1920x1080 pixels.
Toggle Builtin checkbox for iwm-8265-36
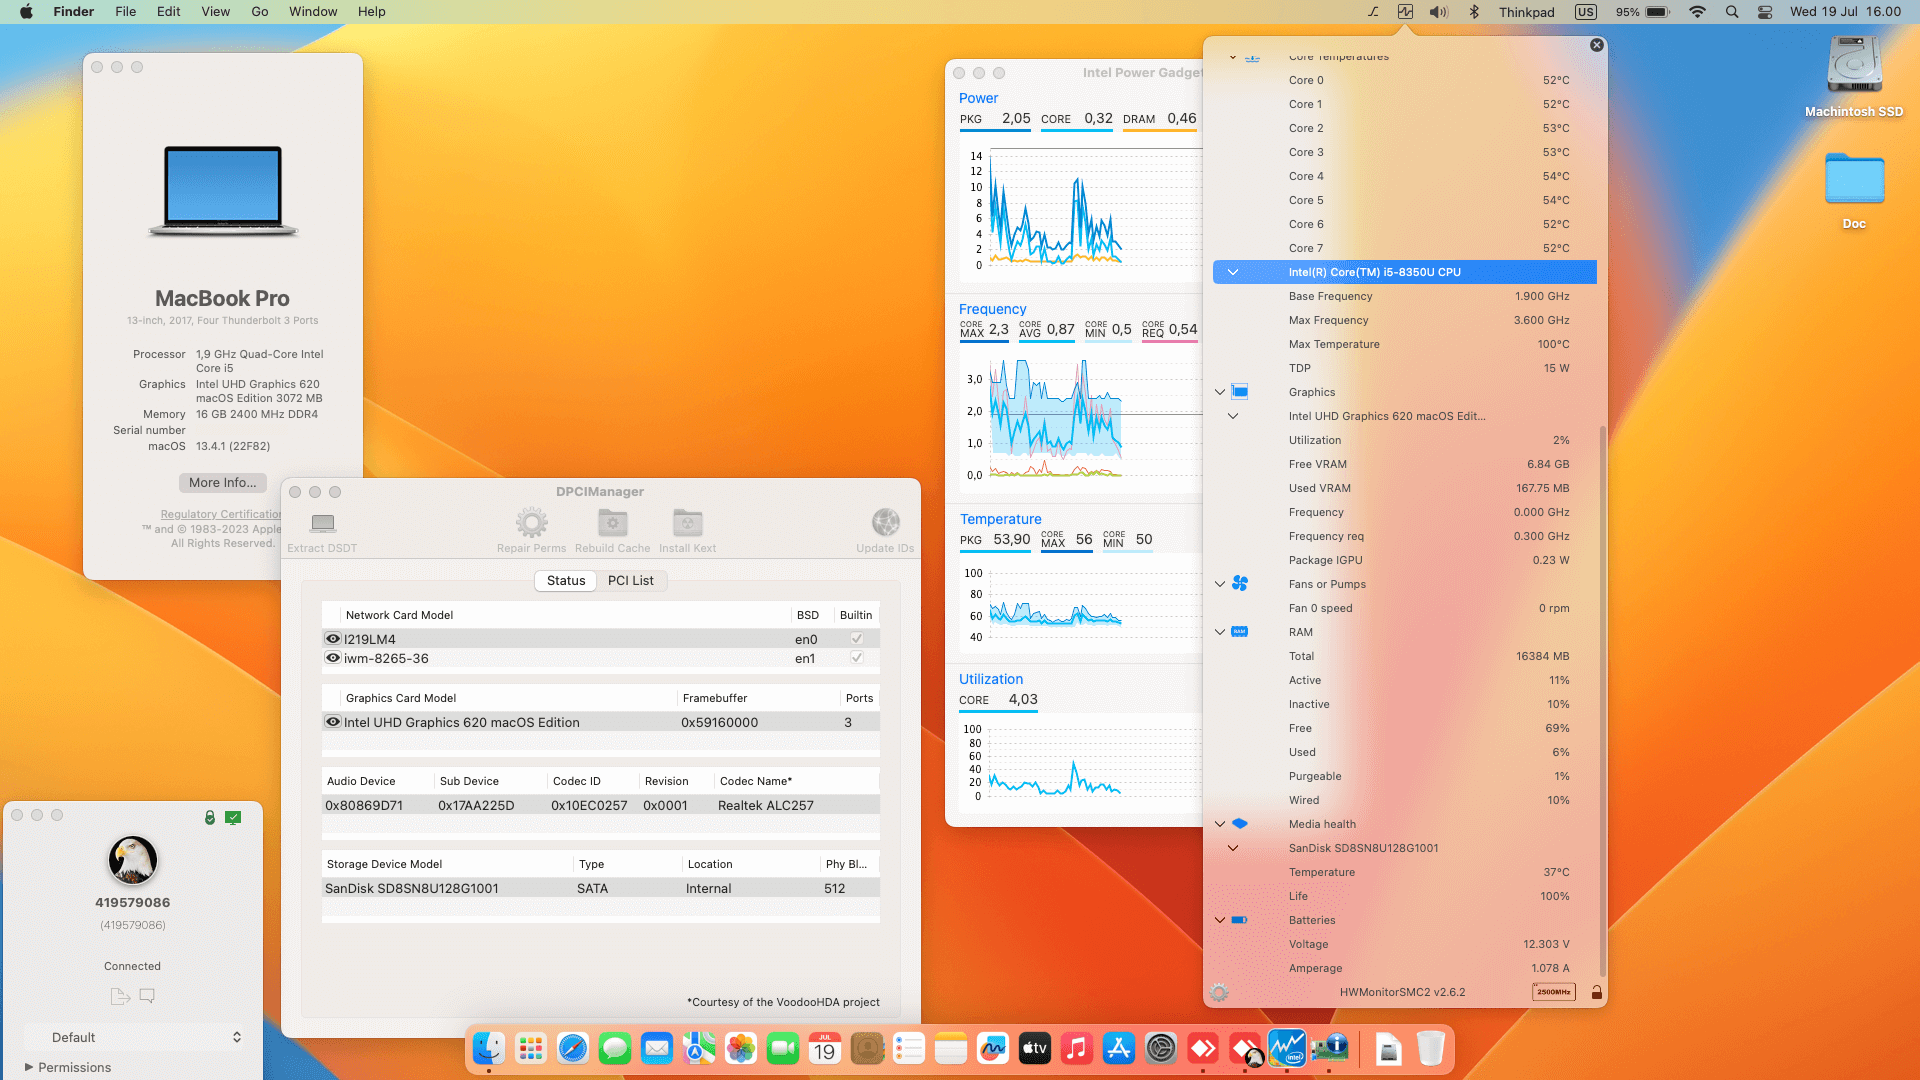[856, 658]
